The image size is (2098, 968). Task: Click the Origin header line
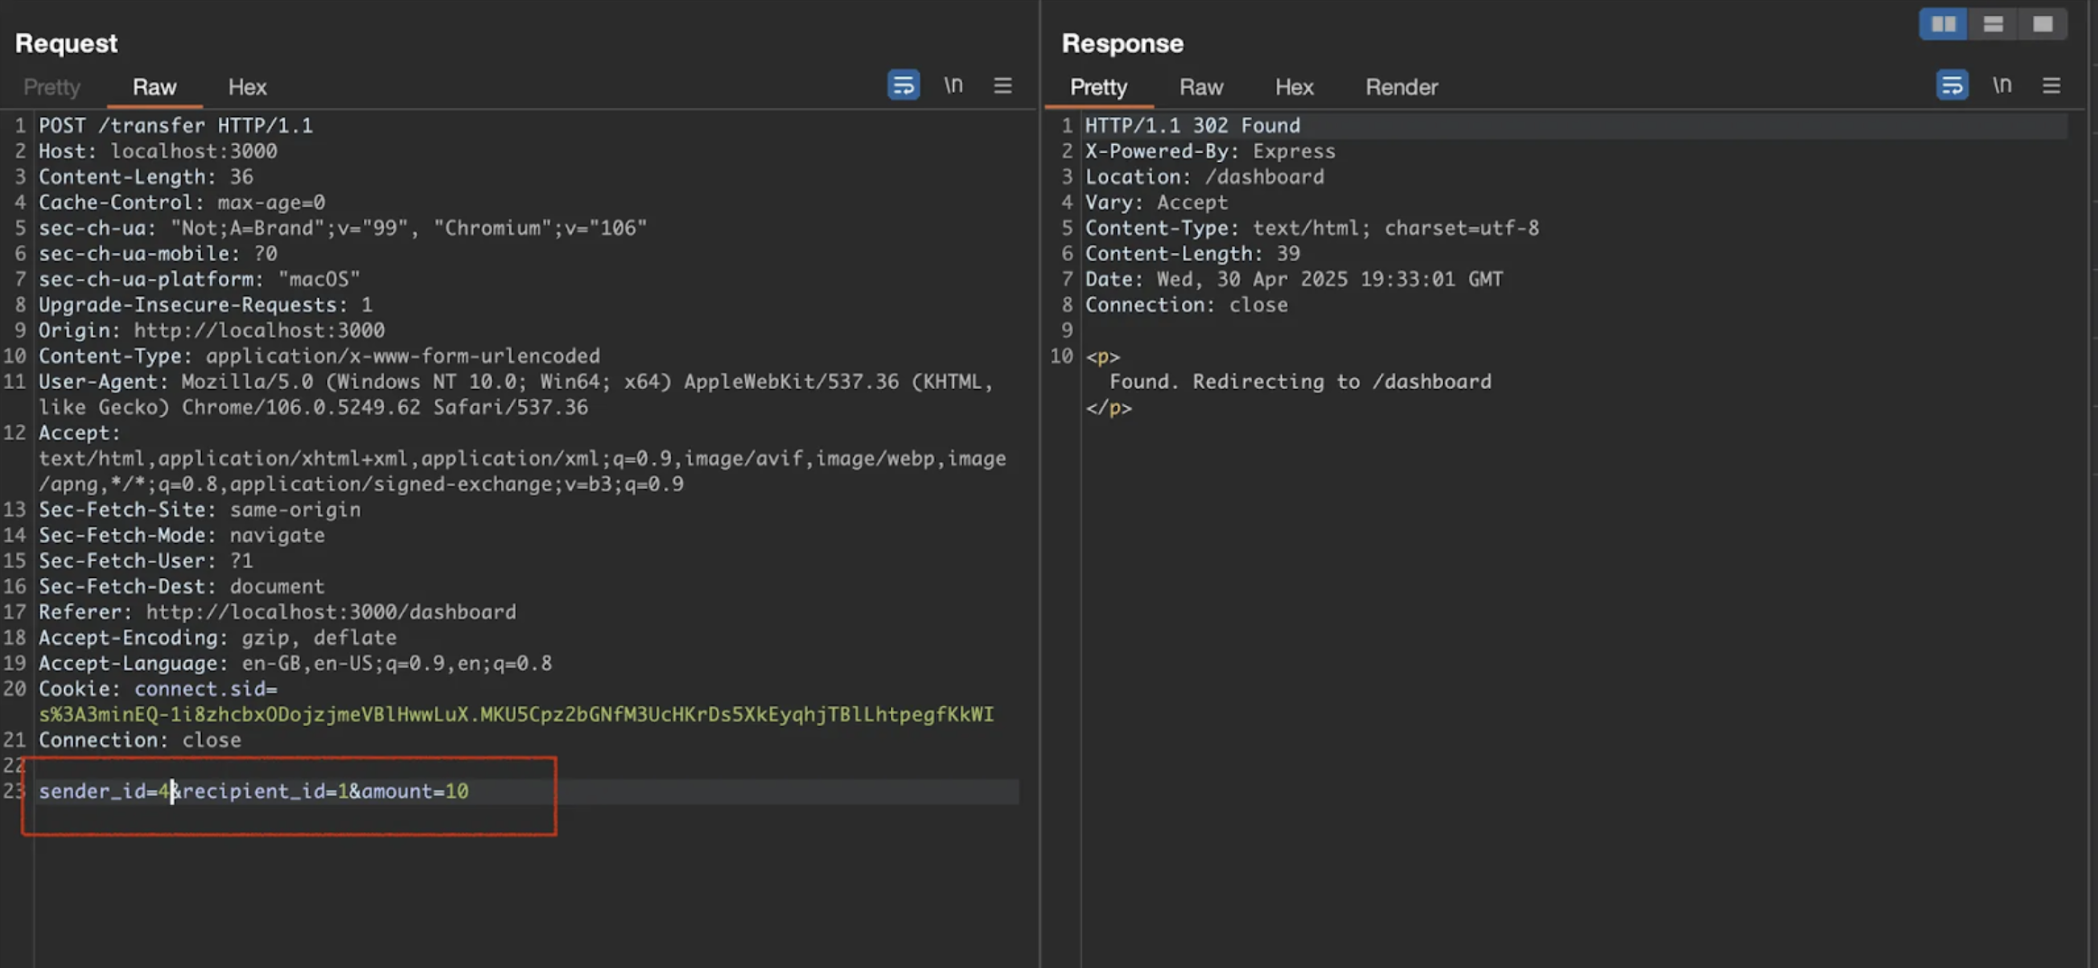pyautogui.click(x=211, y=330)
